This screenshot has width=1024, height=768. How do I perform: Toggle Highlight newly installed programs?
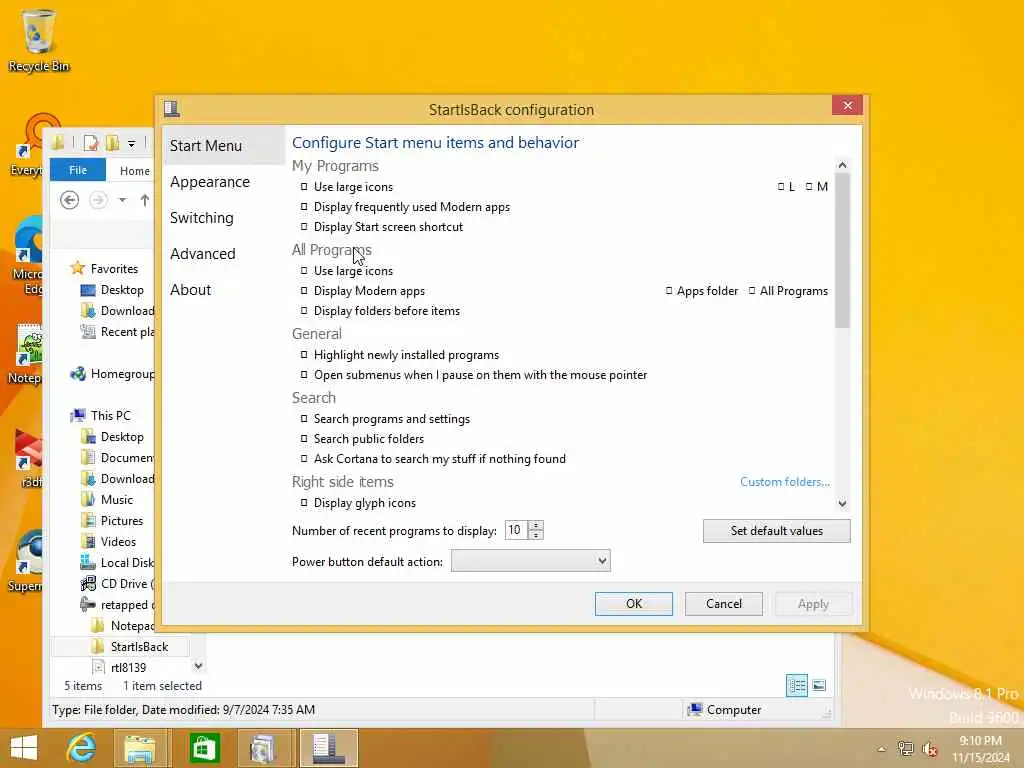pyautogui.click(x=304, y=355)
